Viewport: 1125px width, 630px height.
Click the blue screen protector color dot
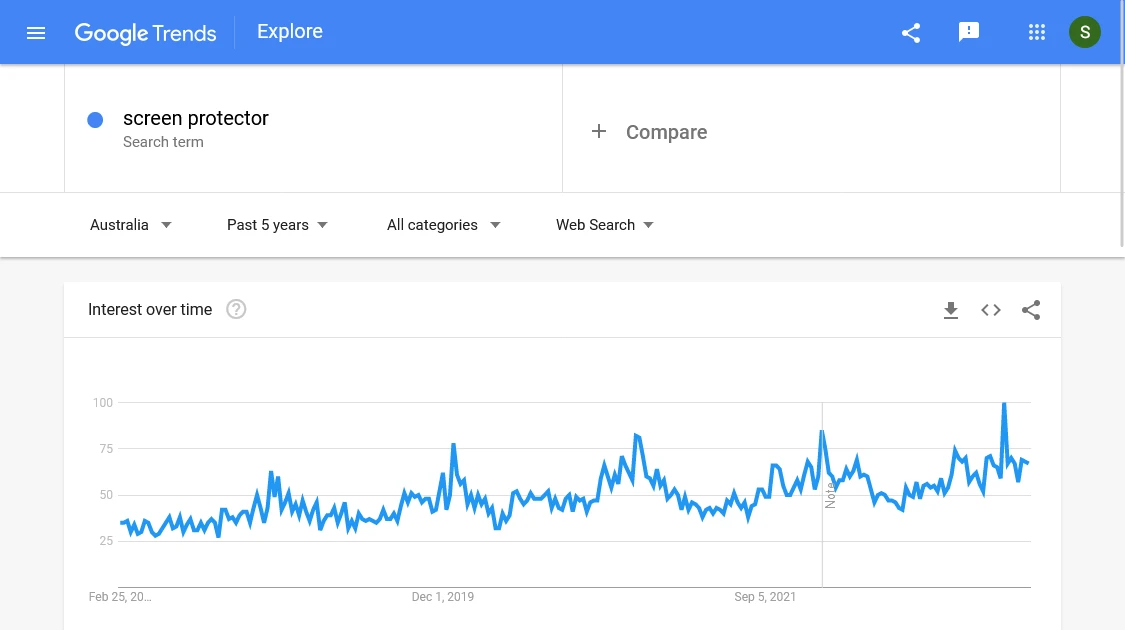pos(95,120)
